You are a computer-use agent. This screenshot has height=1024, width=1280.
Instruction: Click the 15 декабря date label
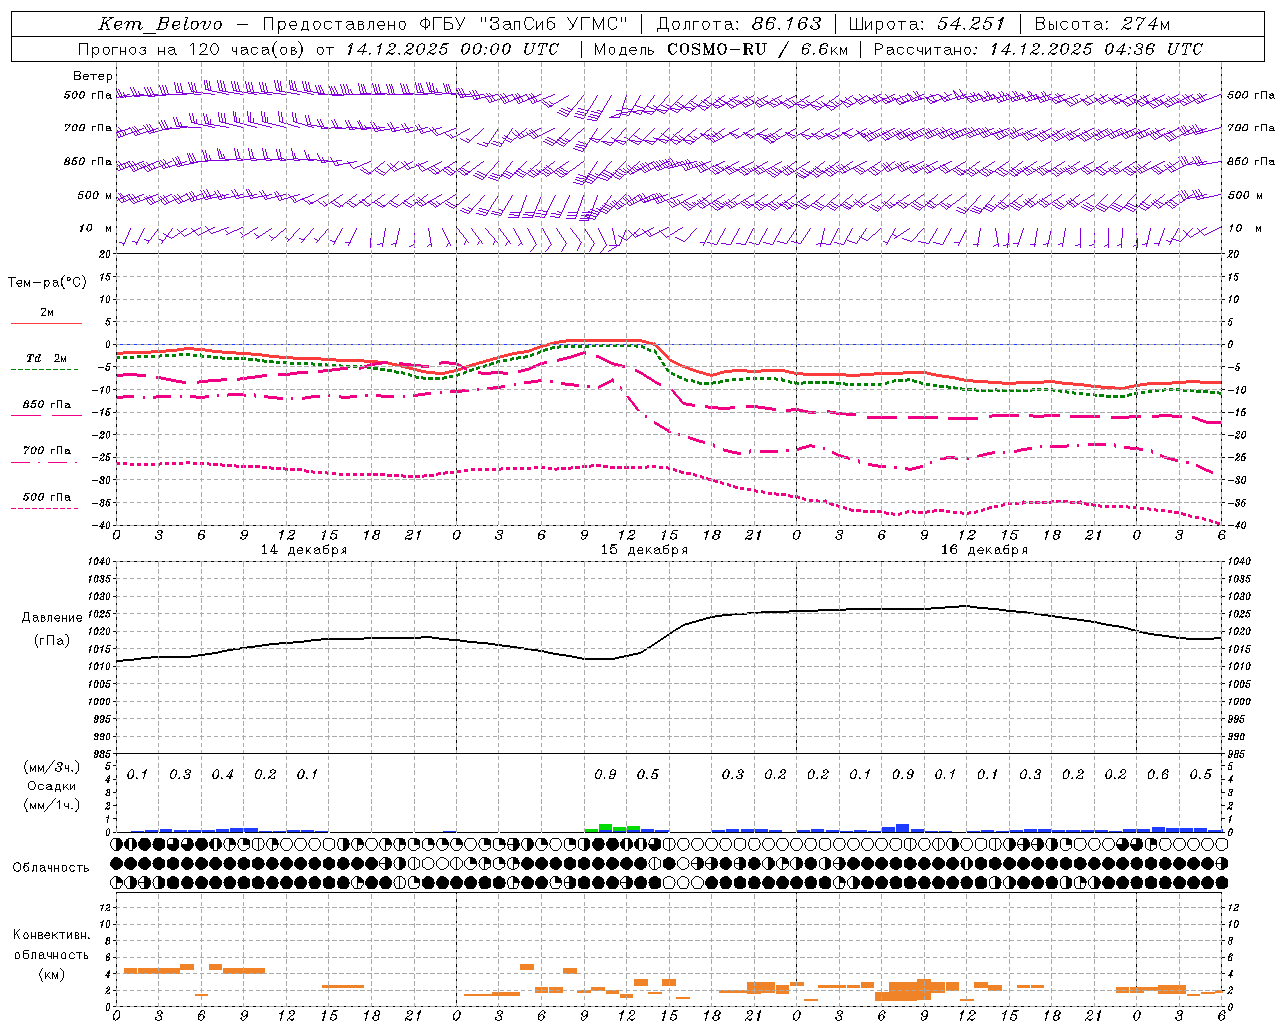(644, 550)
